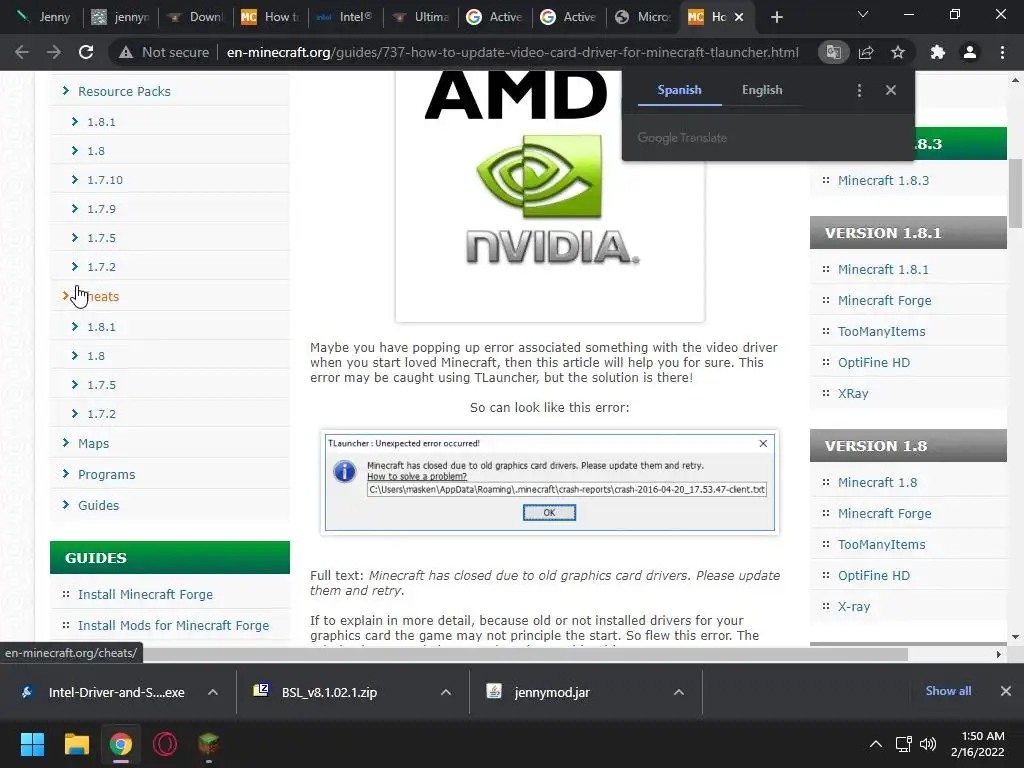Open the tab search chevron
1024x768 pixels.
[863, 14]
